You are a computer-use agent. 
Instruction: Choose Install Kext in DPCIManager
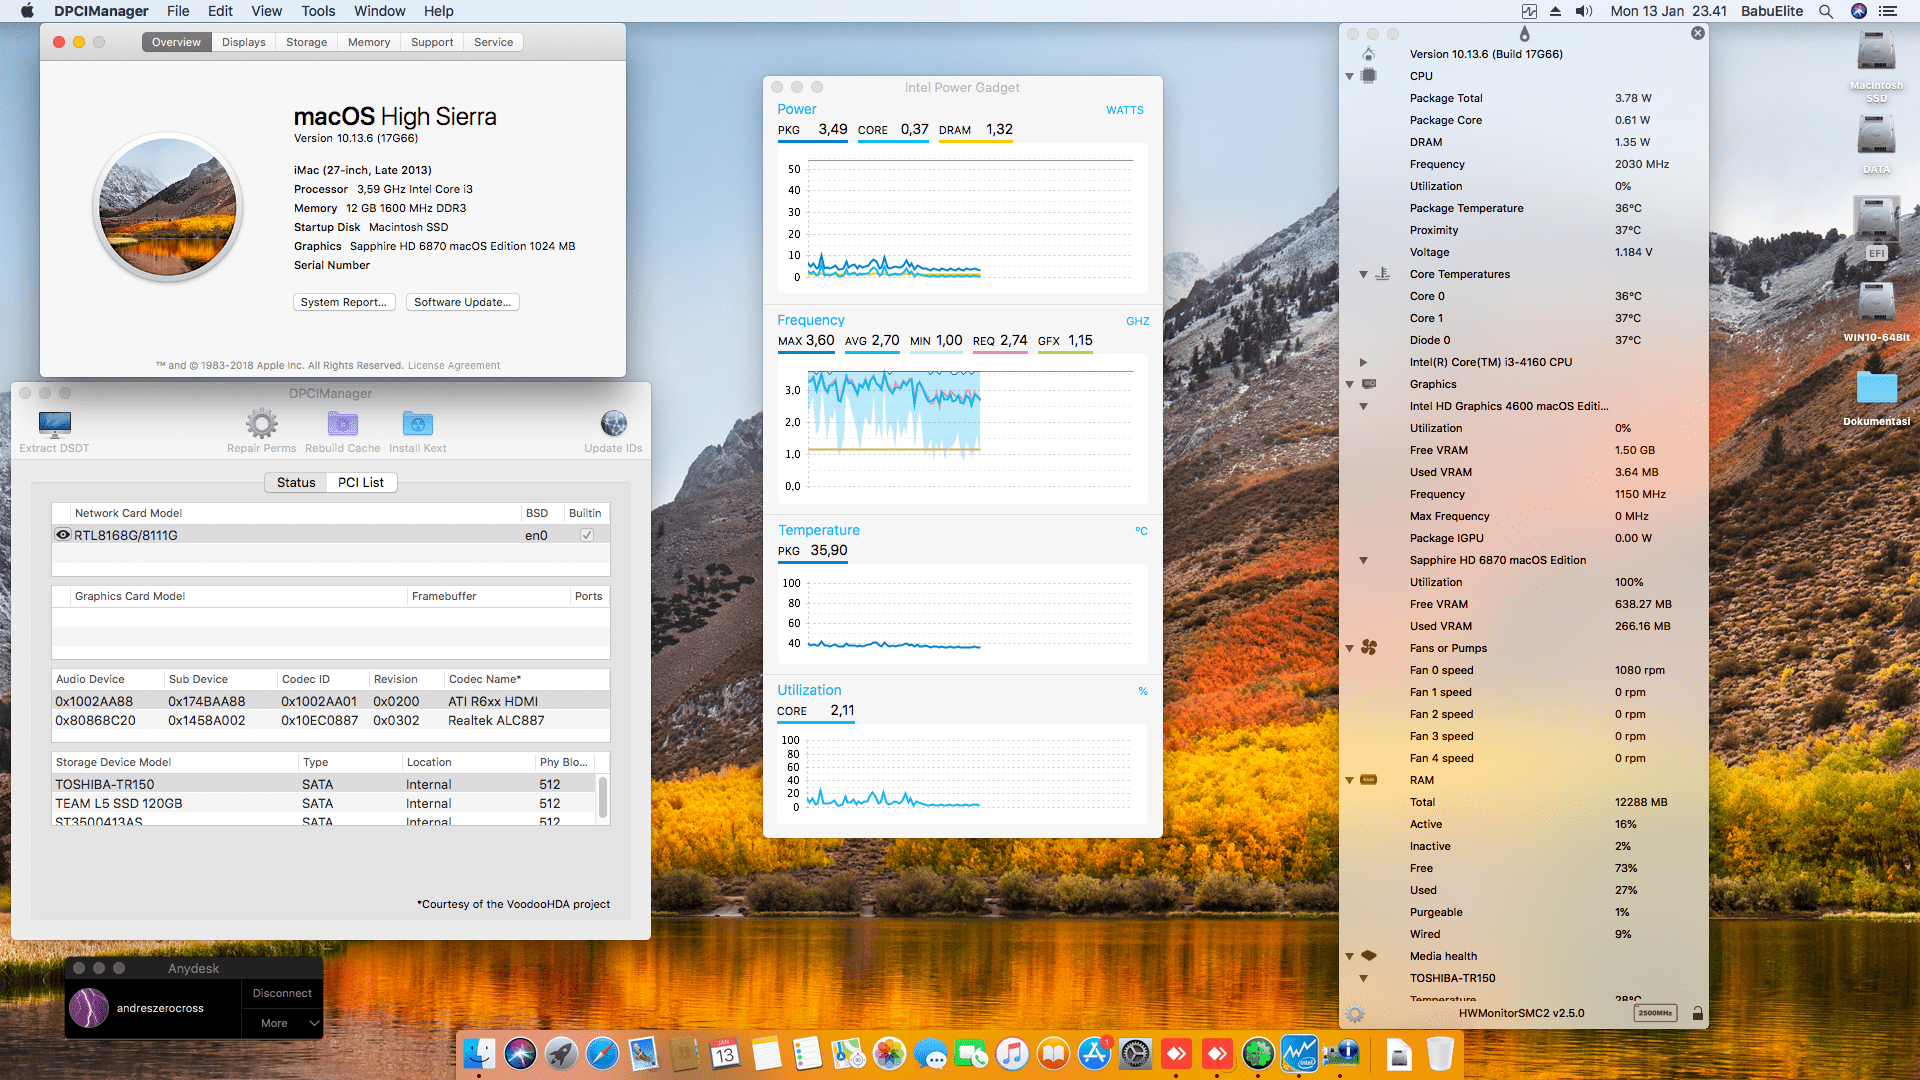point(418,425)
